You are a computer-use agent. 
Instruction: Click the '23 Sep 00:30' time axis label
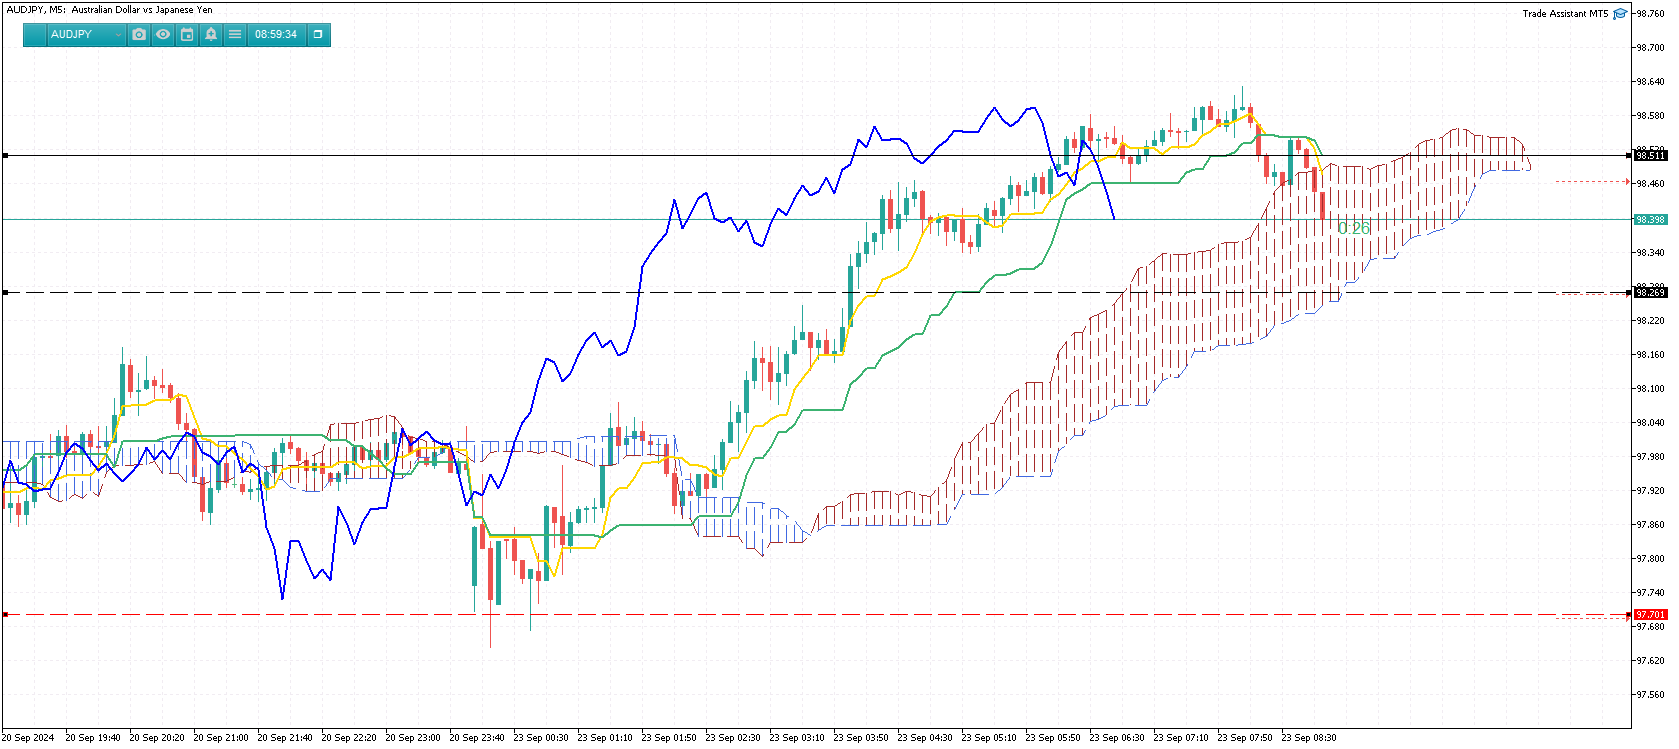coord(541,738)
